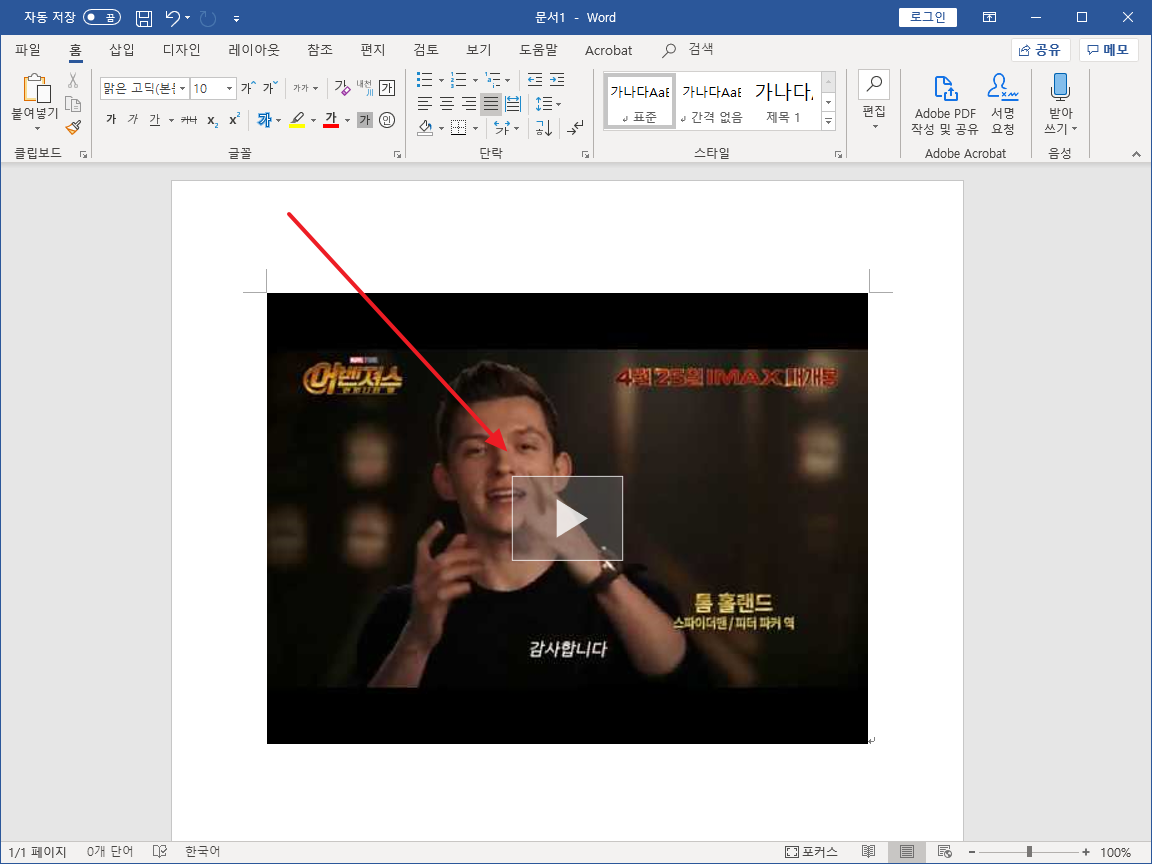Viewport: 1152px width, 864px height.
Task: Decrease paragraph indent
Action: click(x=535, y=79)
